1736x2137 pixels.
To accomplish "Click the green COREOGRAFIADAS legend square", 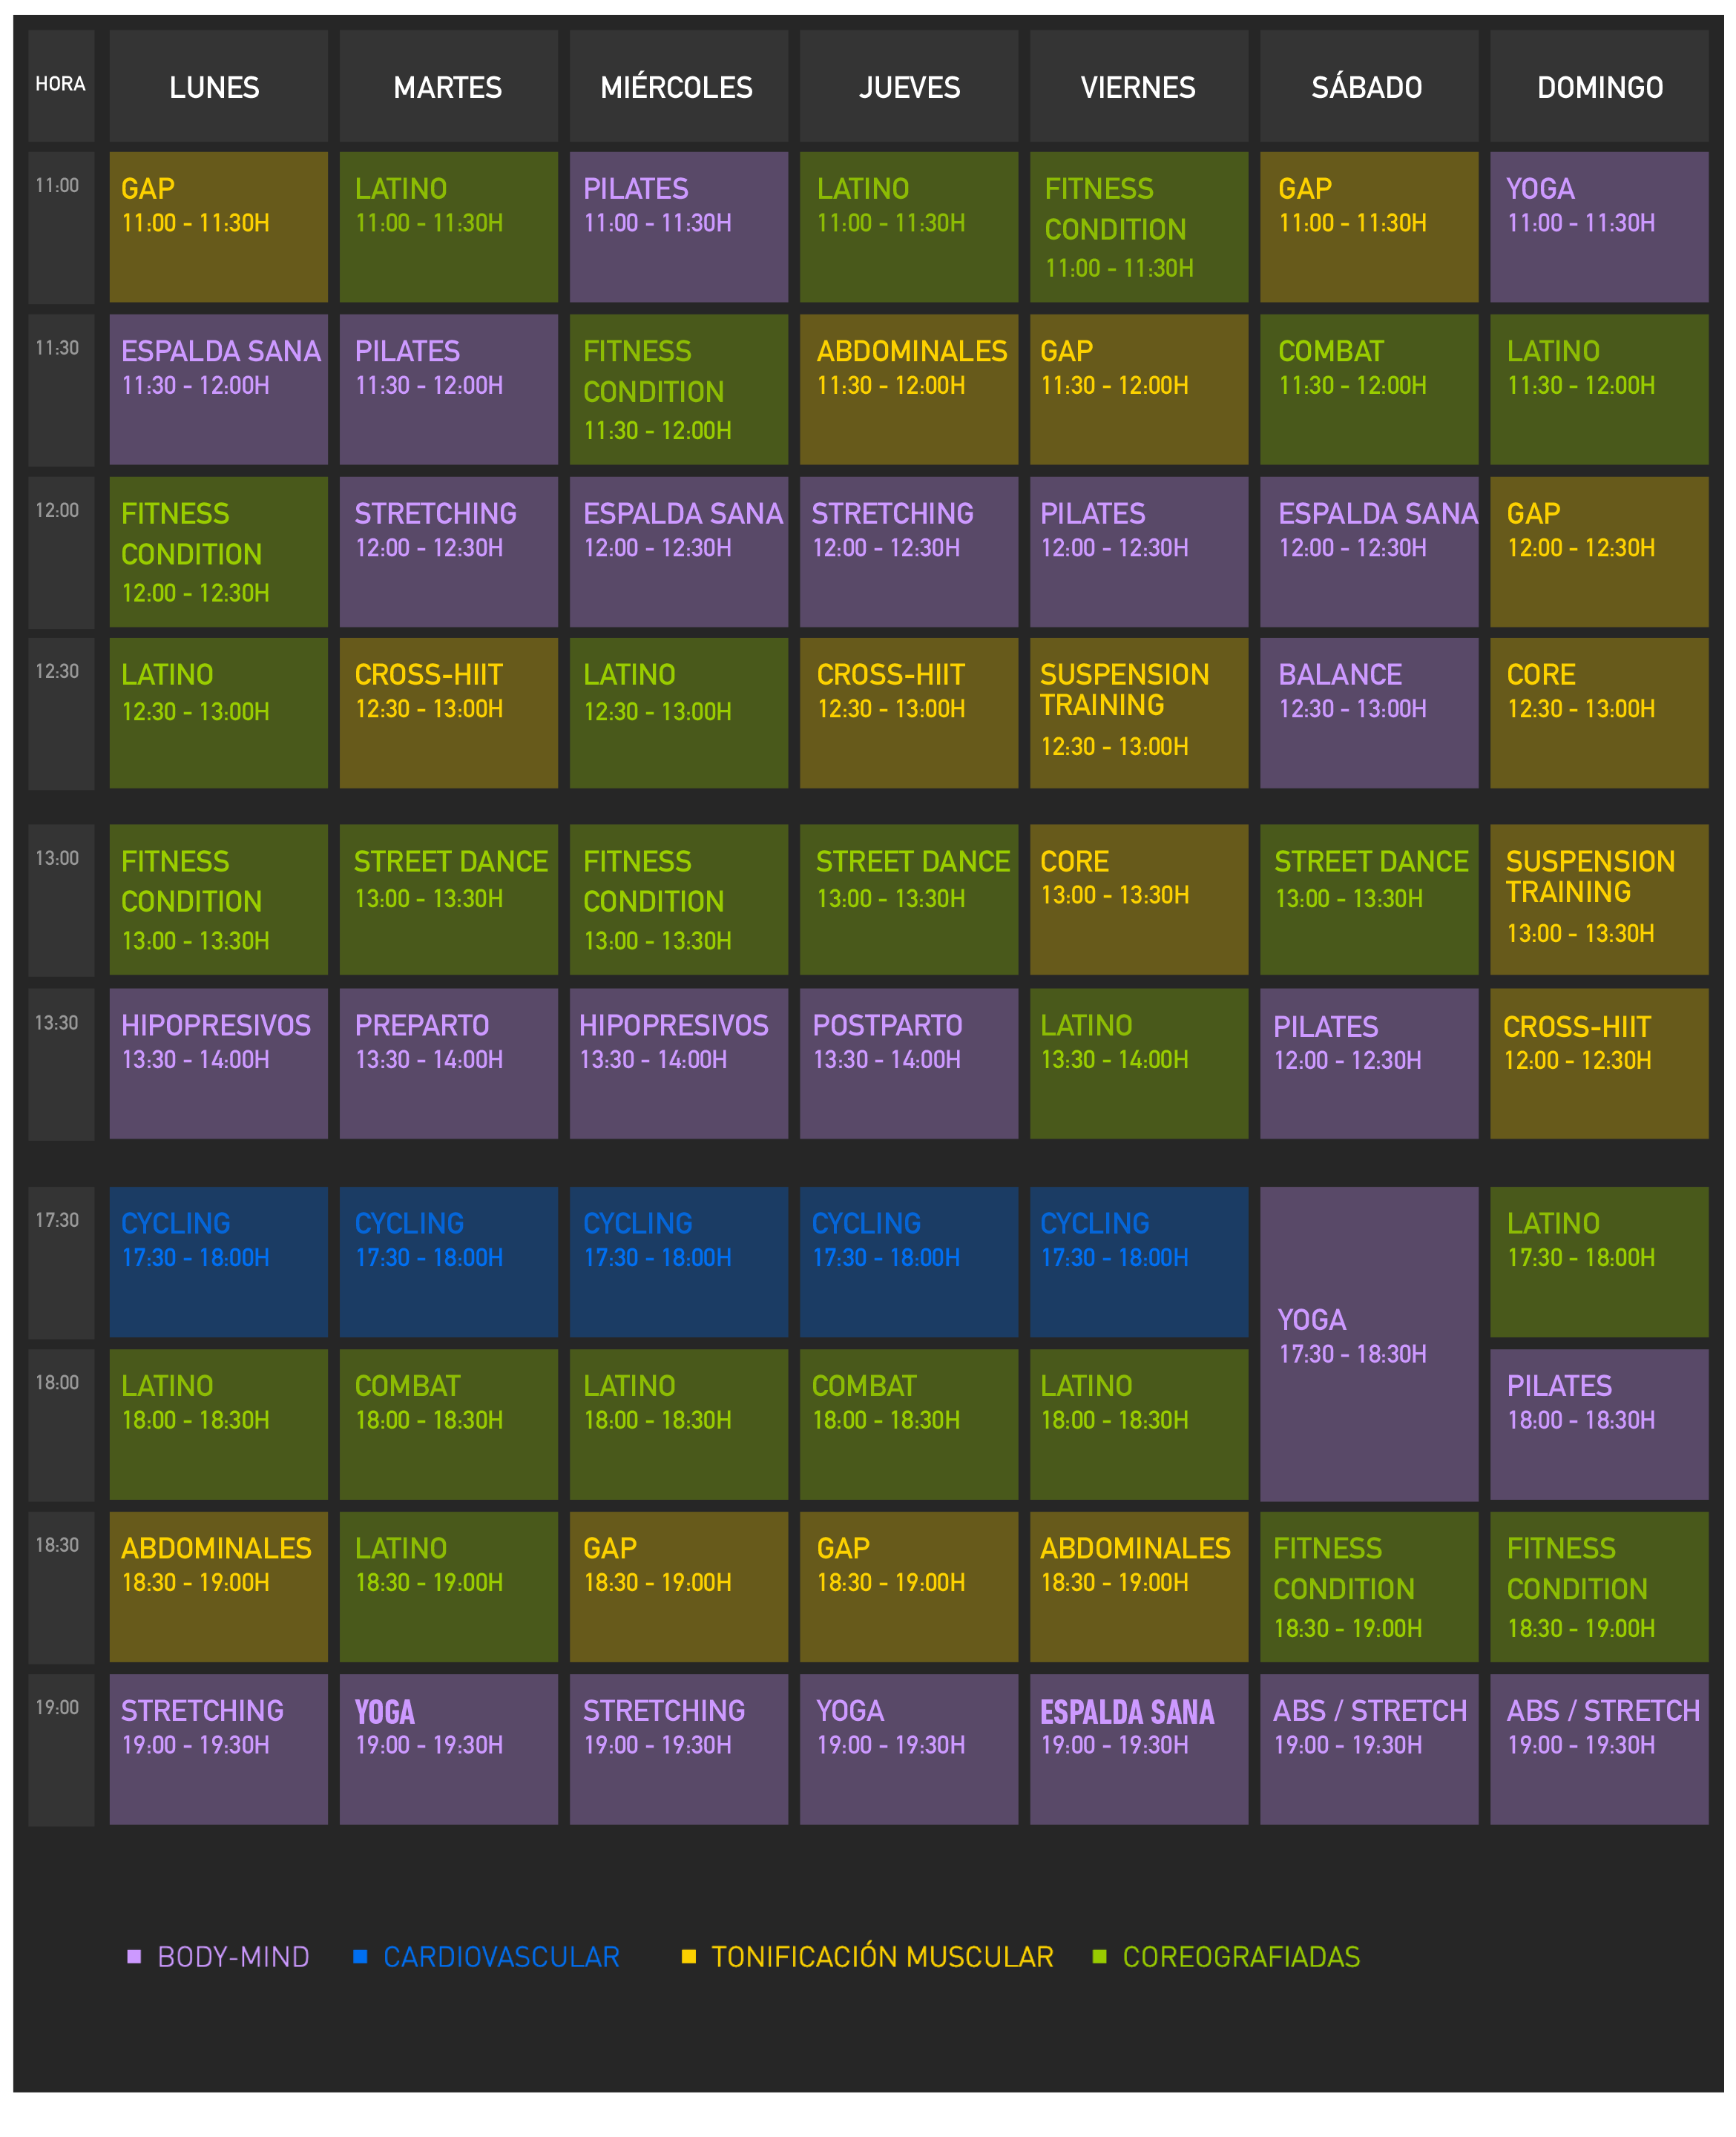I will pos(1100,1956).
